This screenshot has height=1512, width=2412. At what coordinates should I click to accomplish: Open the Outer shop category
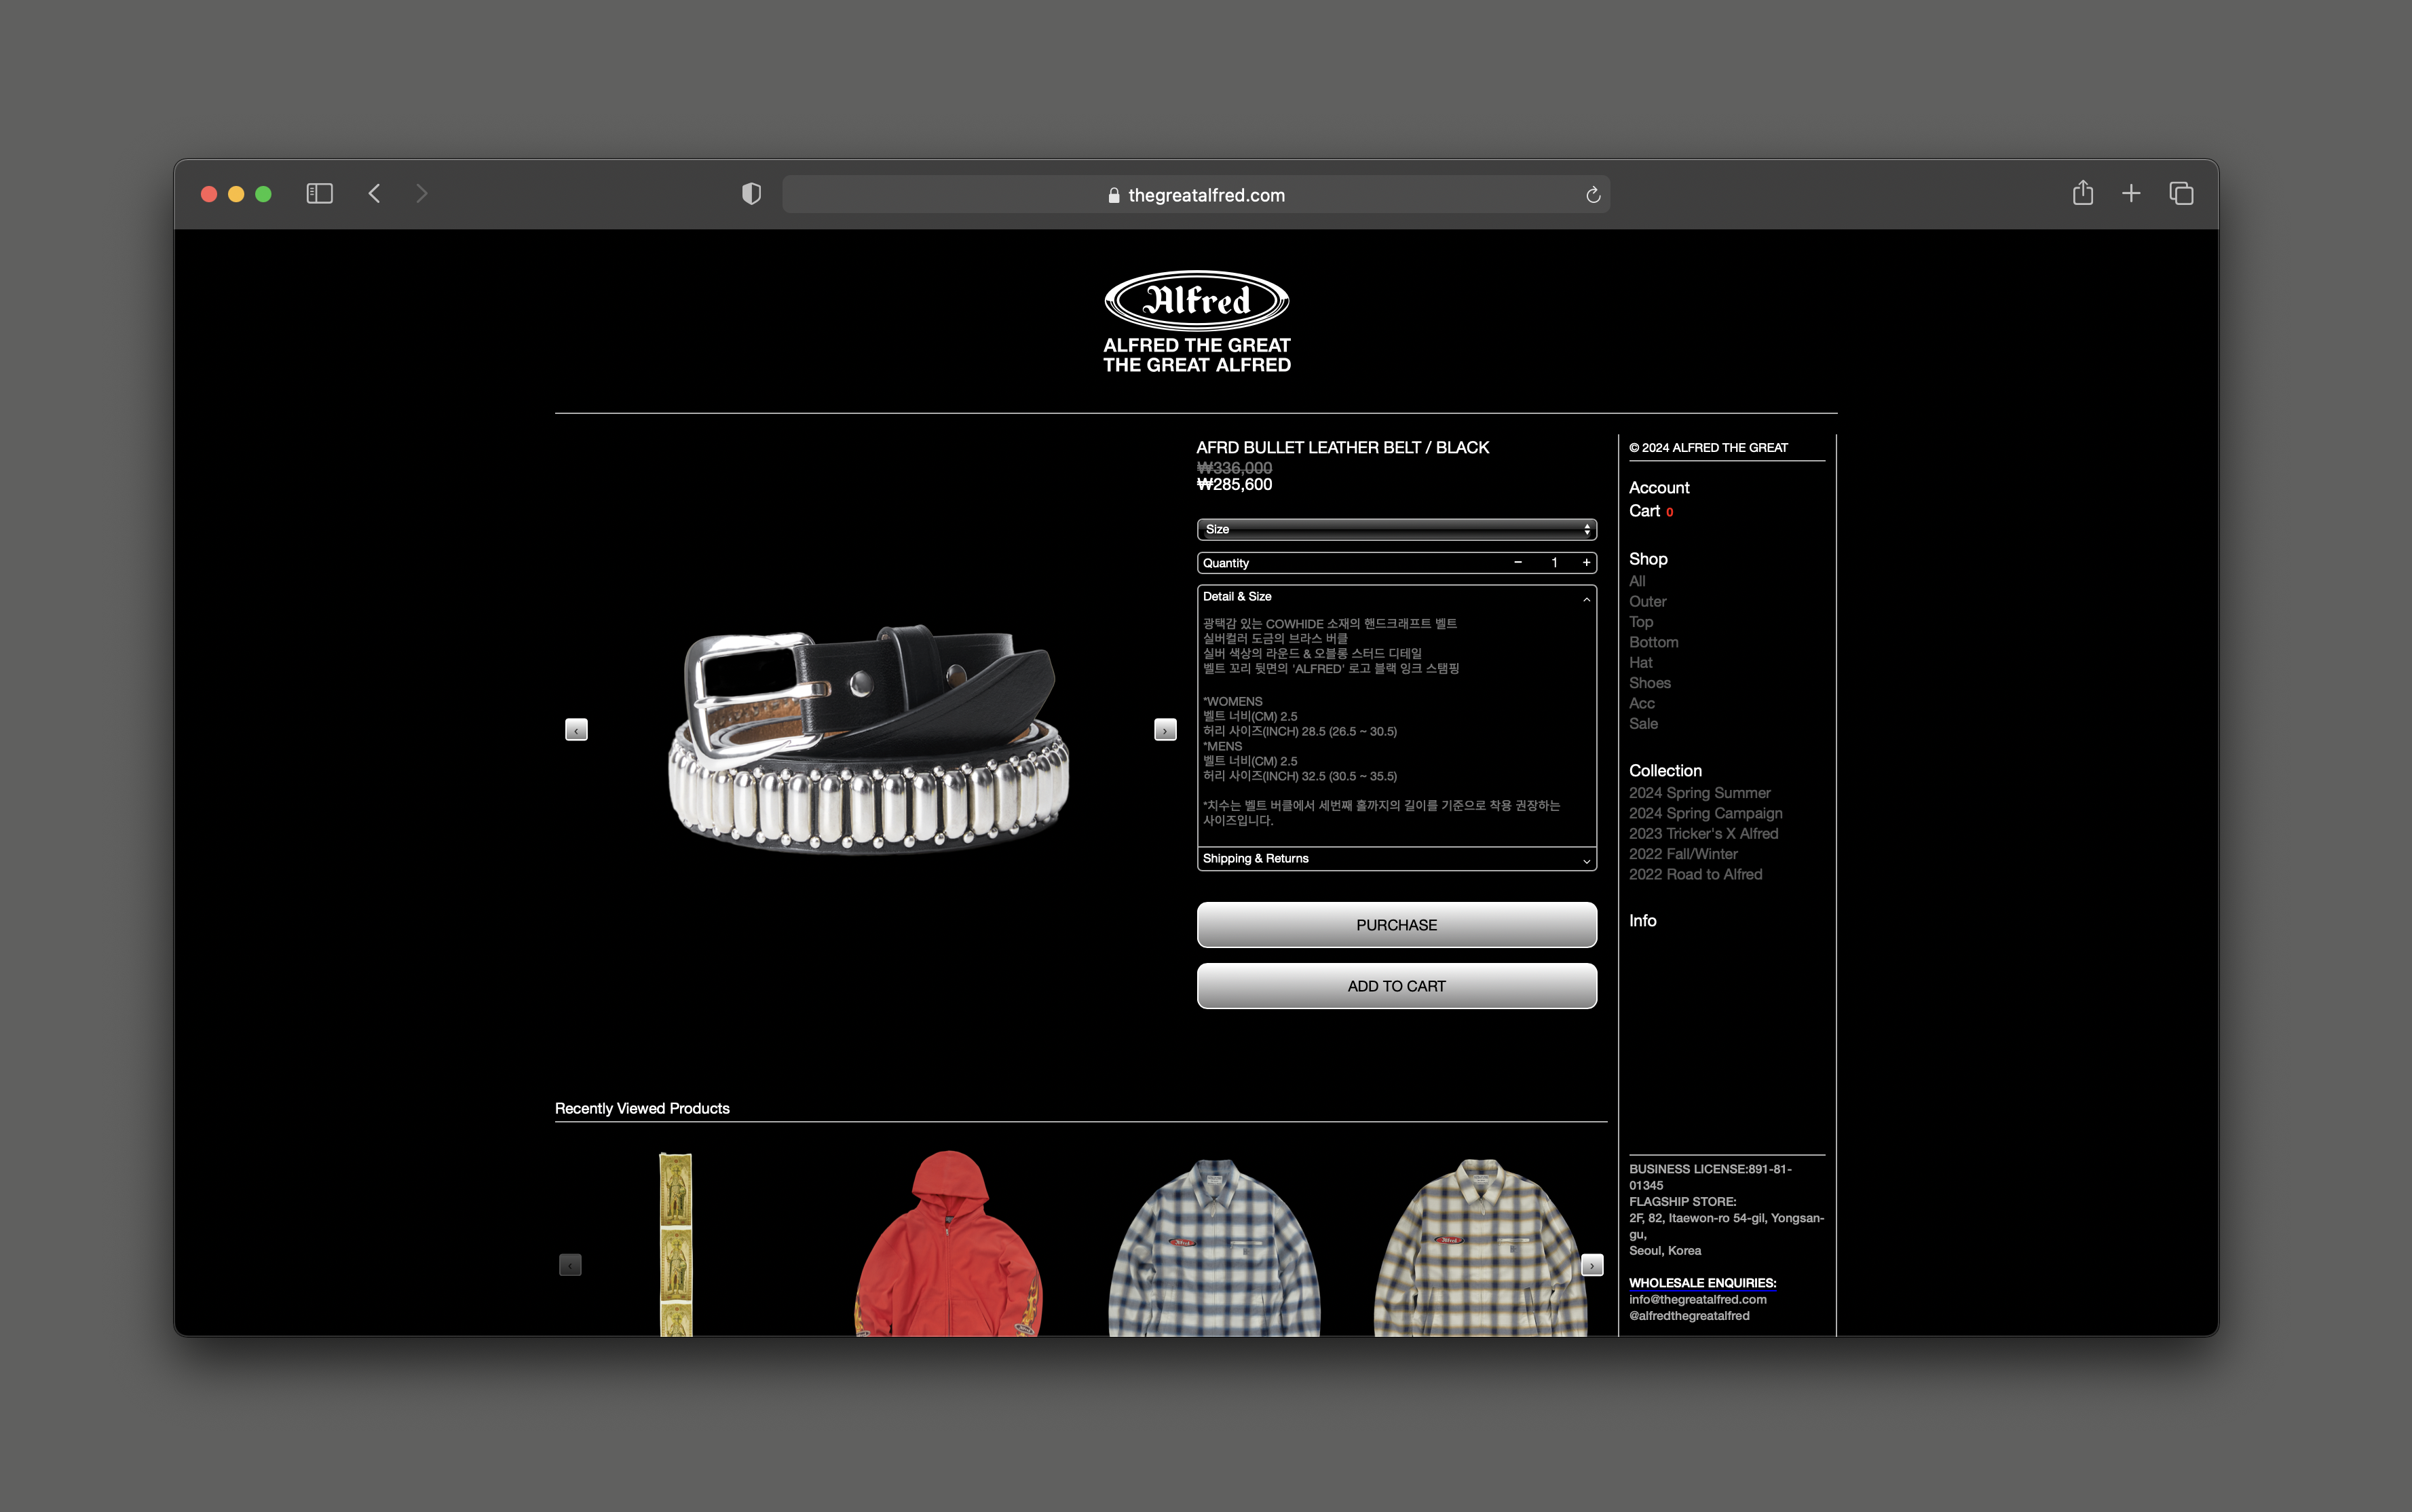click(x=1647, y=601)
